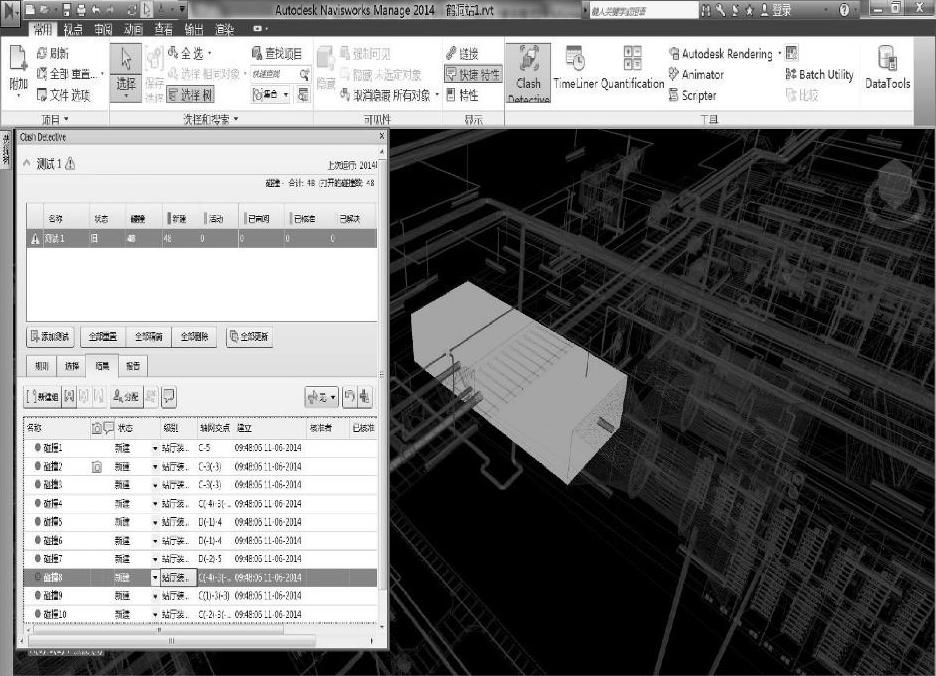Click the 分配 (Assign) clash icon

(x=127, y=397)
